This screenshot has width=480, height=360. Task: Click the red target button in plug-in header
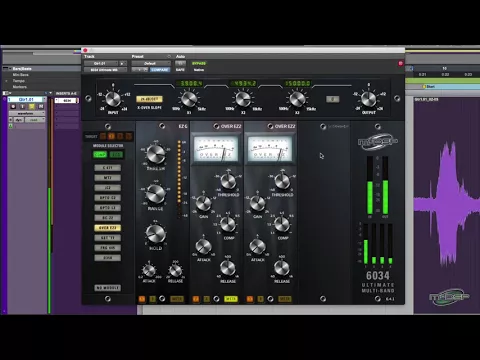[x=400, y=63]
